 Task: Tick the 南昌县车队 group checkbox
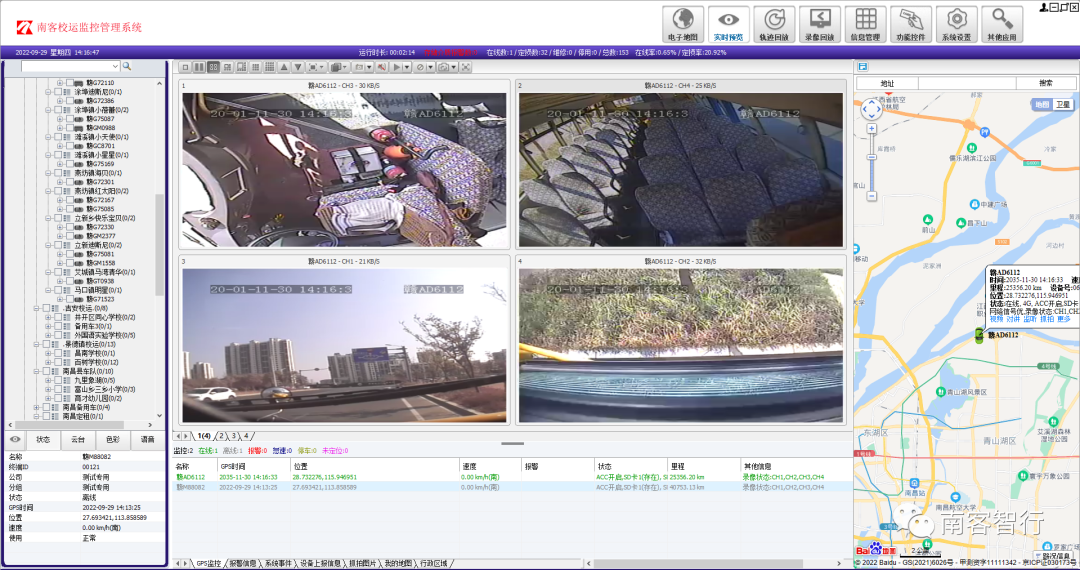click(x=46, y=371)
